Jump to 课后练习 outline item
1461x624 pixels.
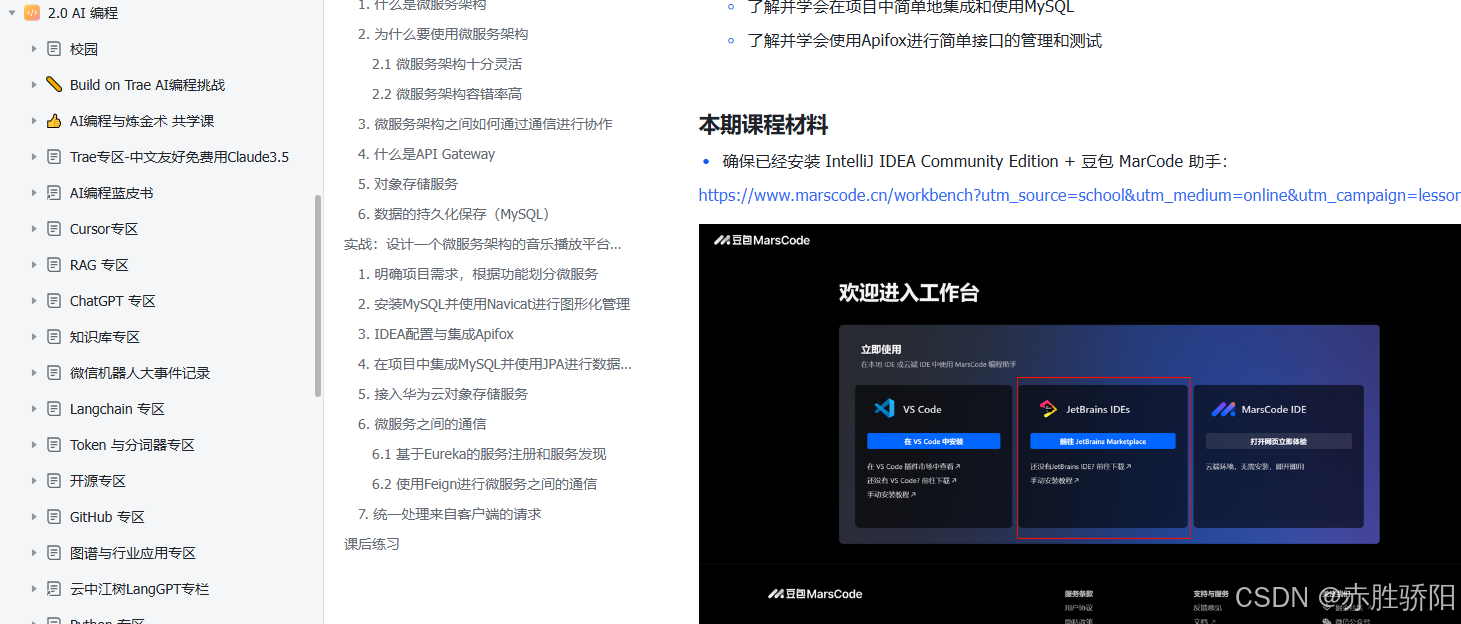pyautogui.click(x=372, y=544)
